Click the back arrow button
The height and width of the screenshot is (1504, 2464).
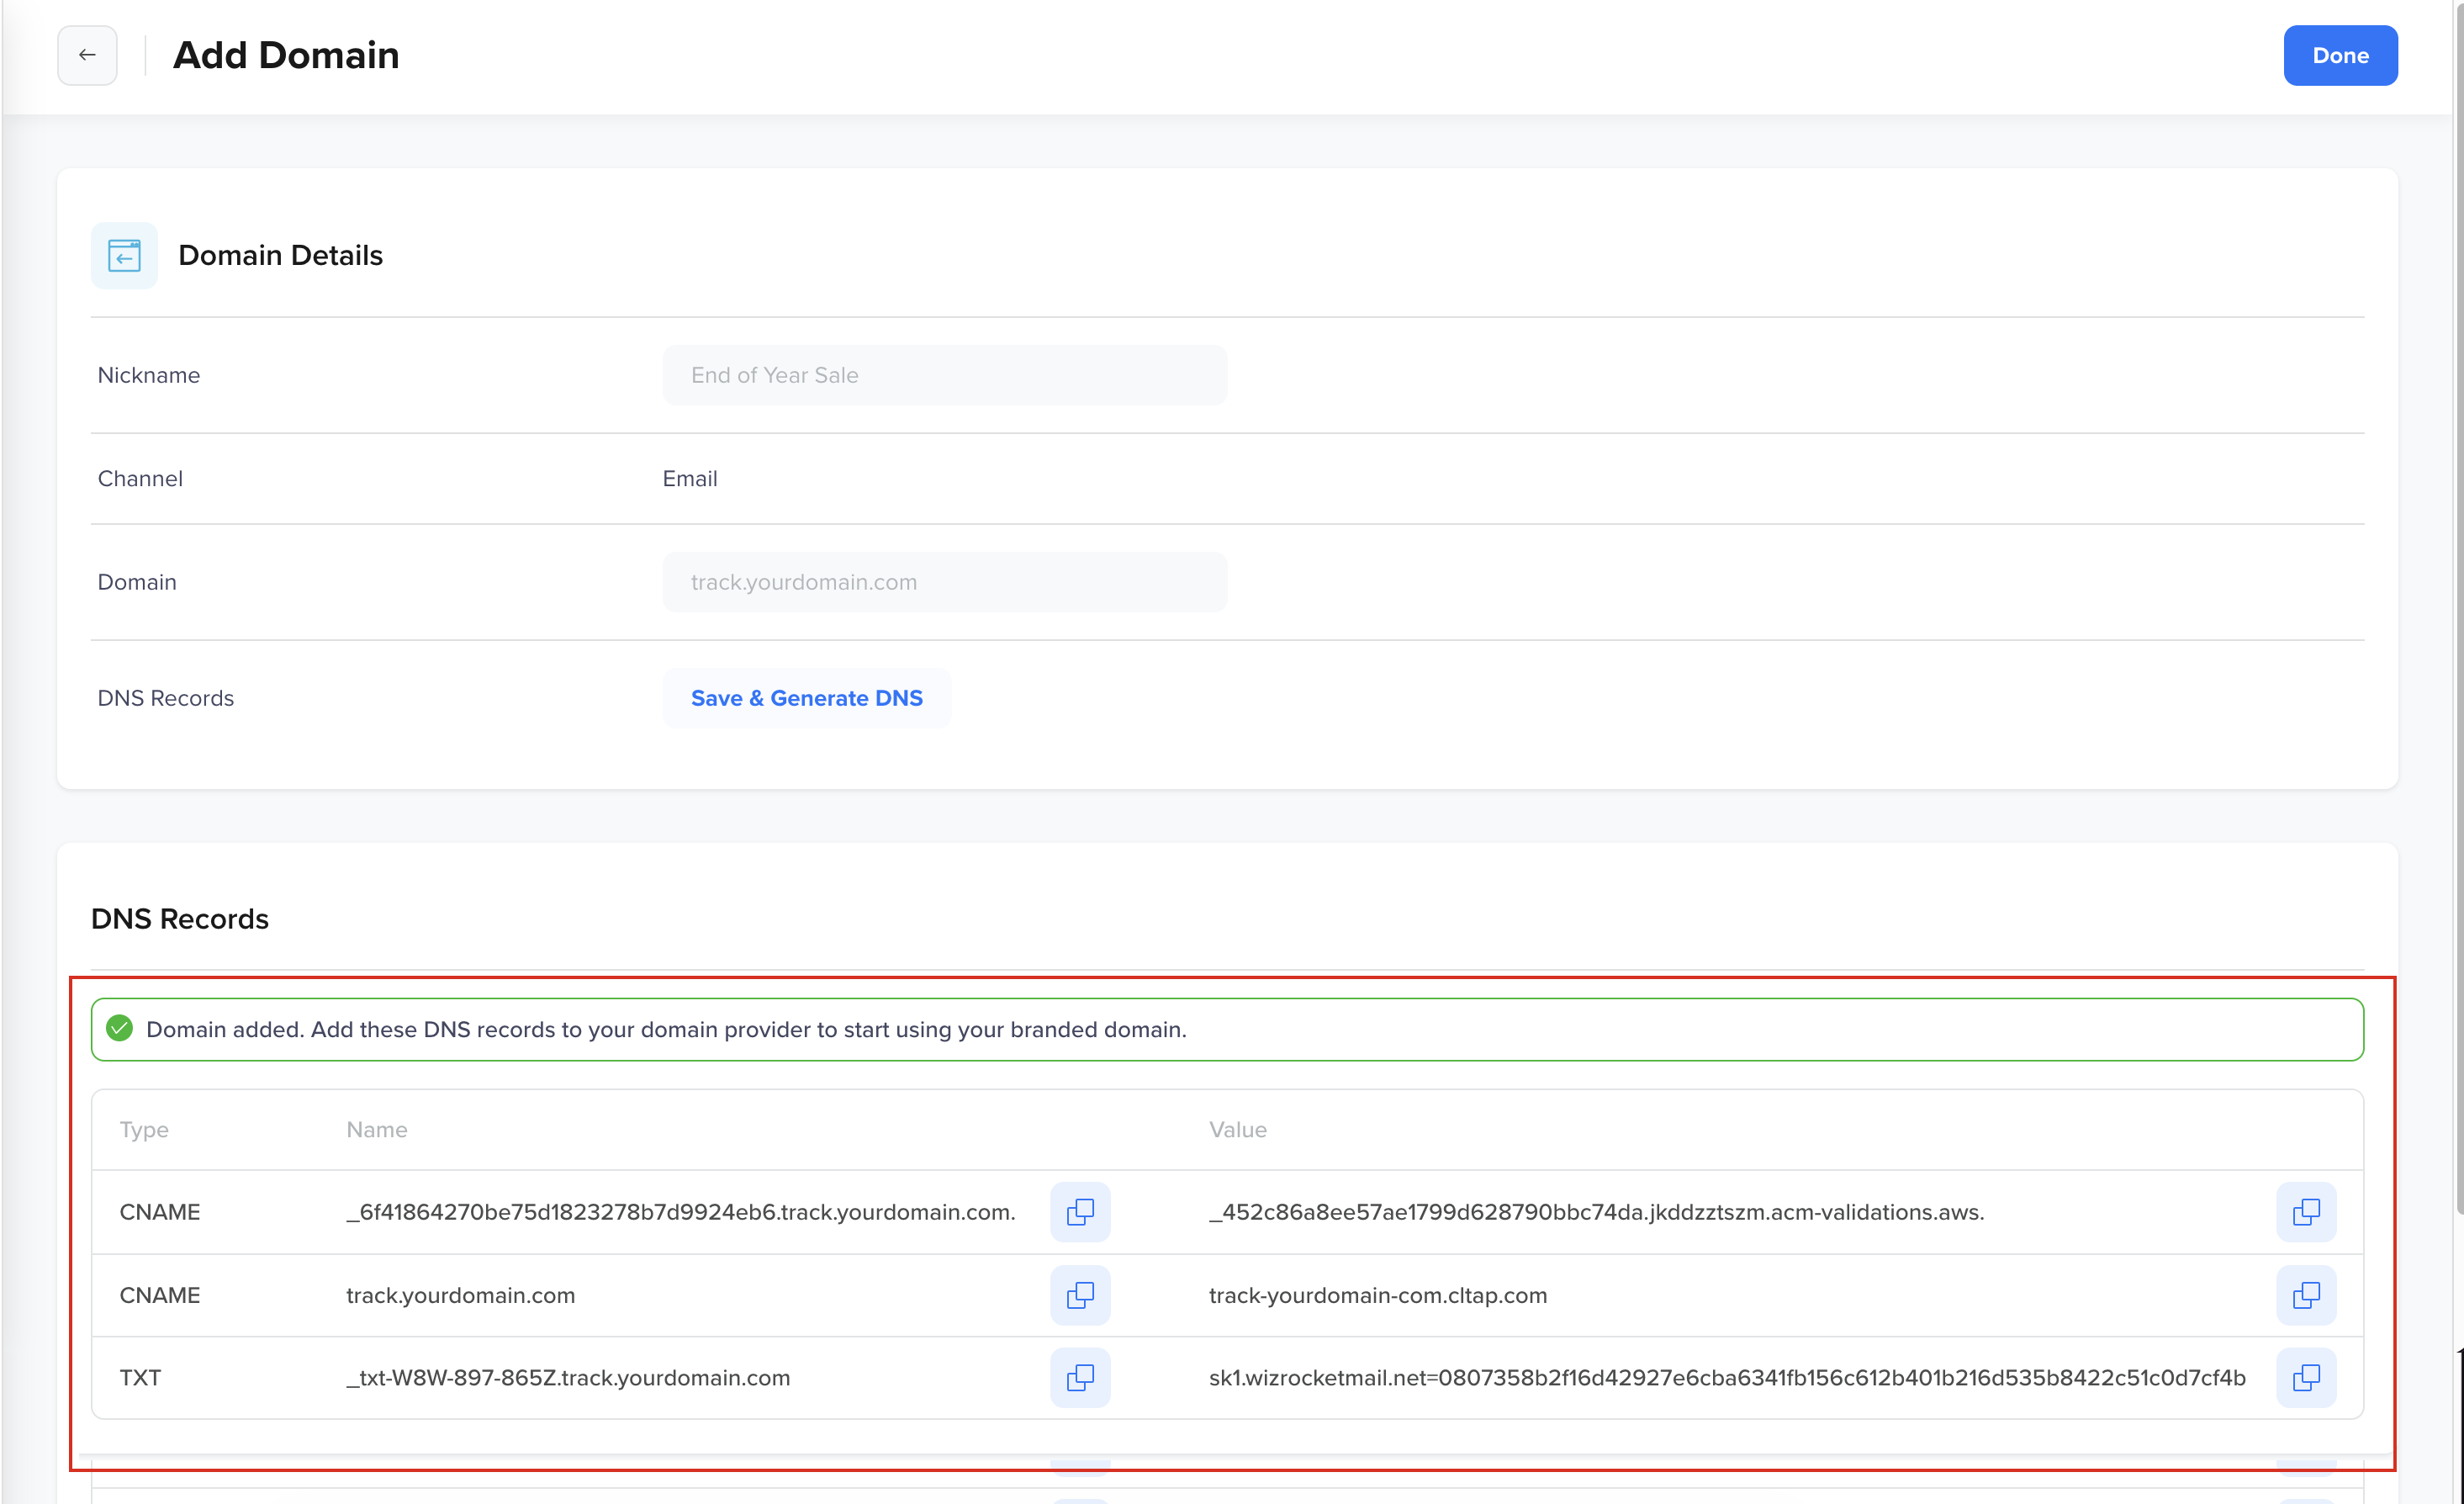[87, 55]
